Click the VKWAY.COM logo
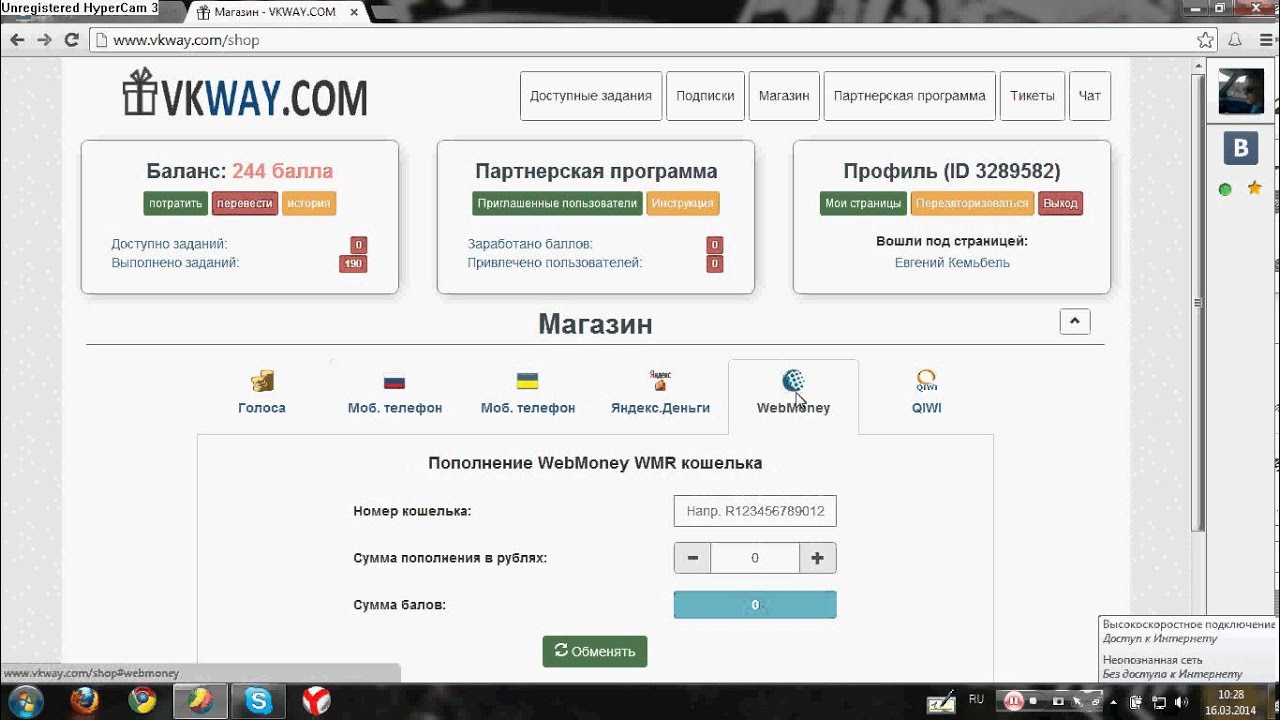 coord(245,95)
